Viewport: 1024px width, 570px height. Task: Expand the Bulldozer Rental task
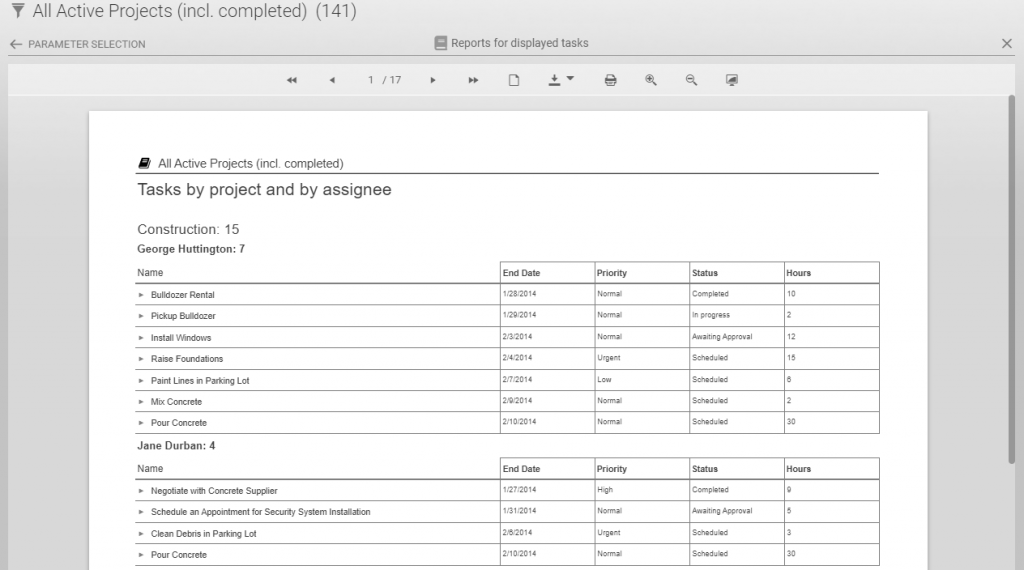tap(140, 295)
